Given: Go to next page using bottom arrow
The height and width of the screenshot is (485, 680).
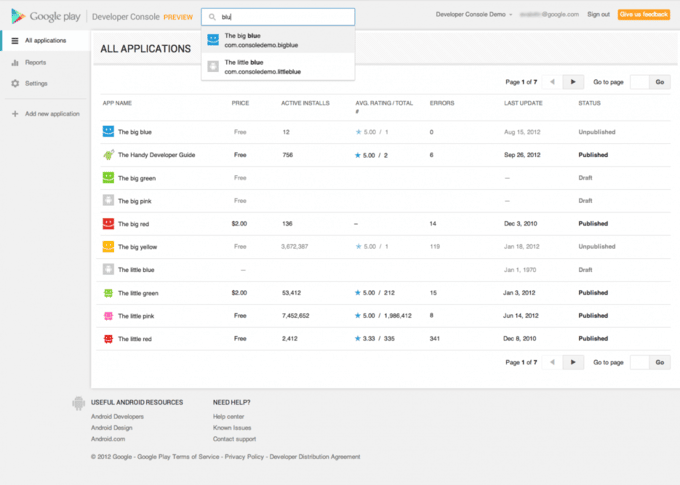Looking at the screenshot, I should [573, 362].
